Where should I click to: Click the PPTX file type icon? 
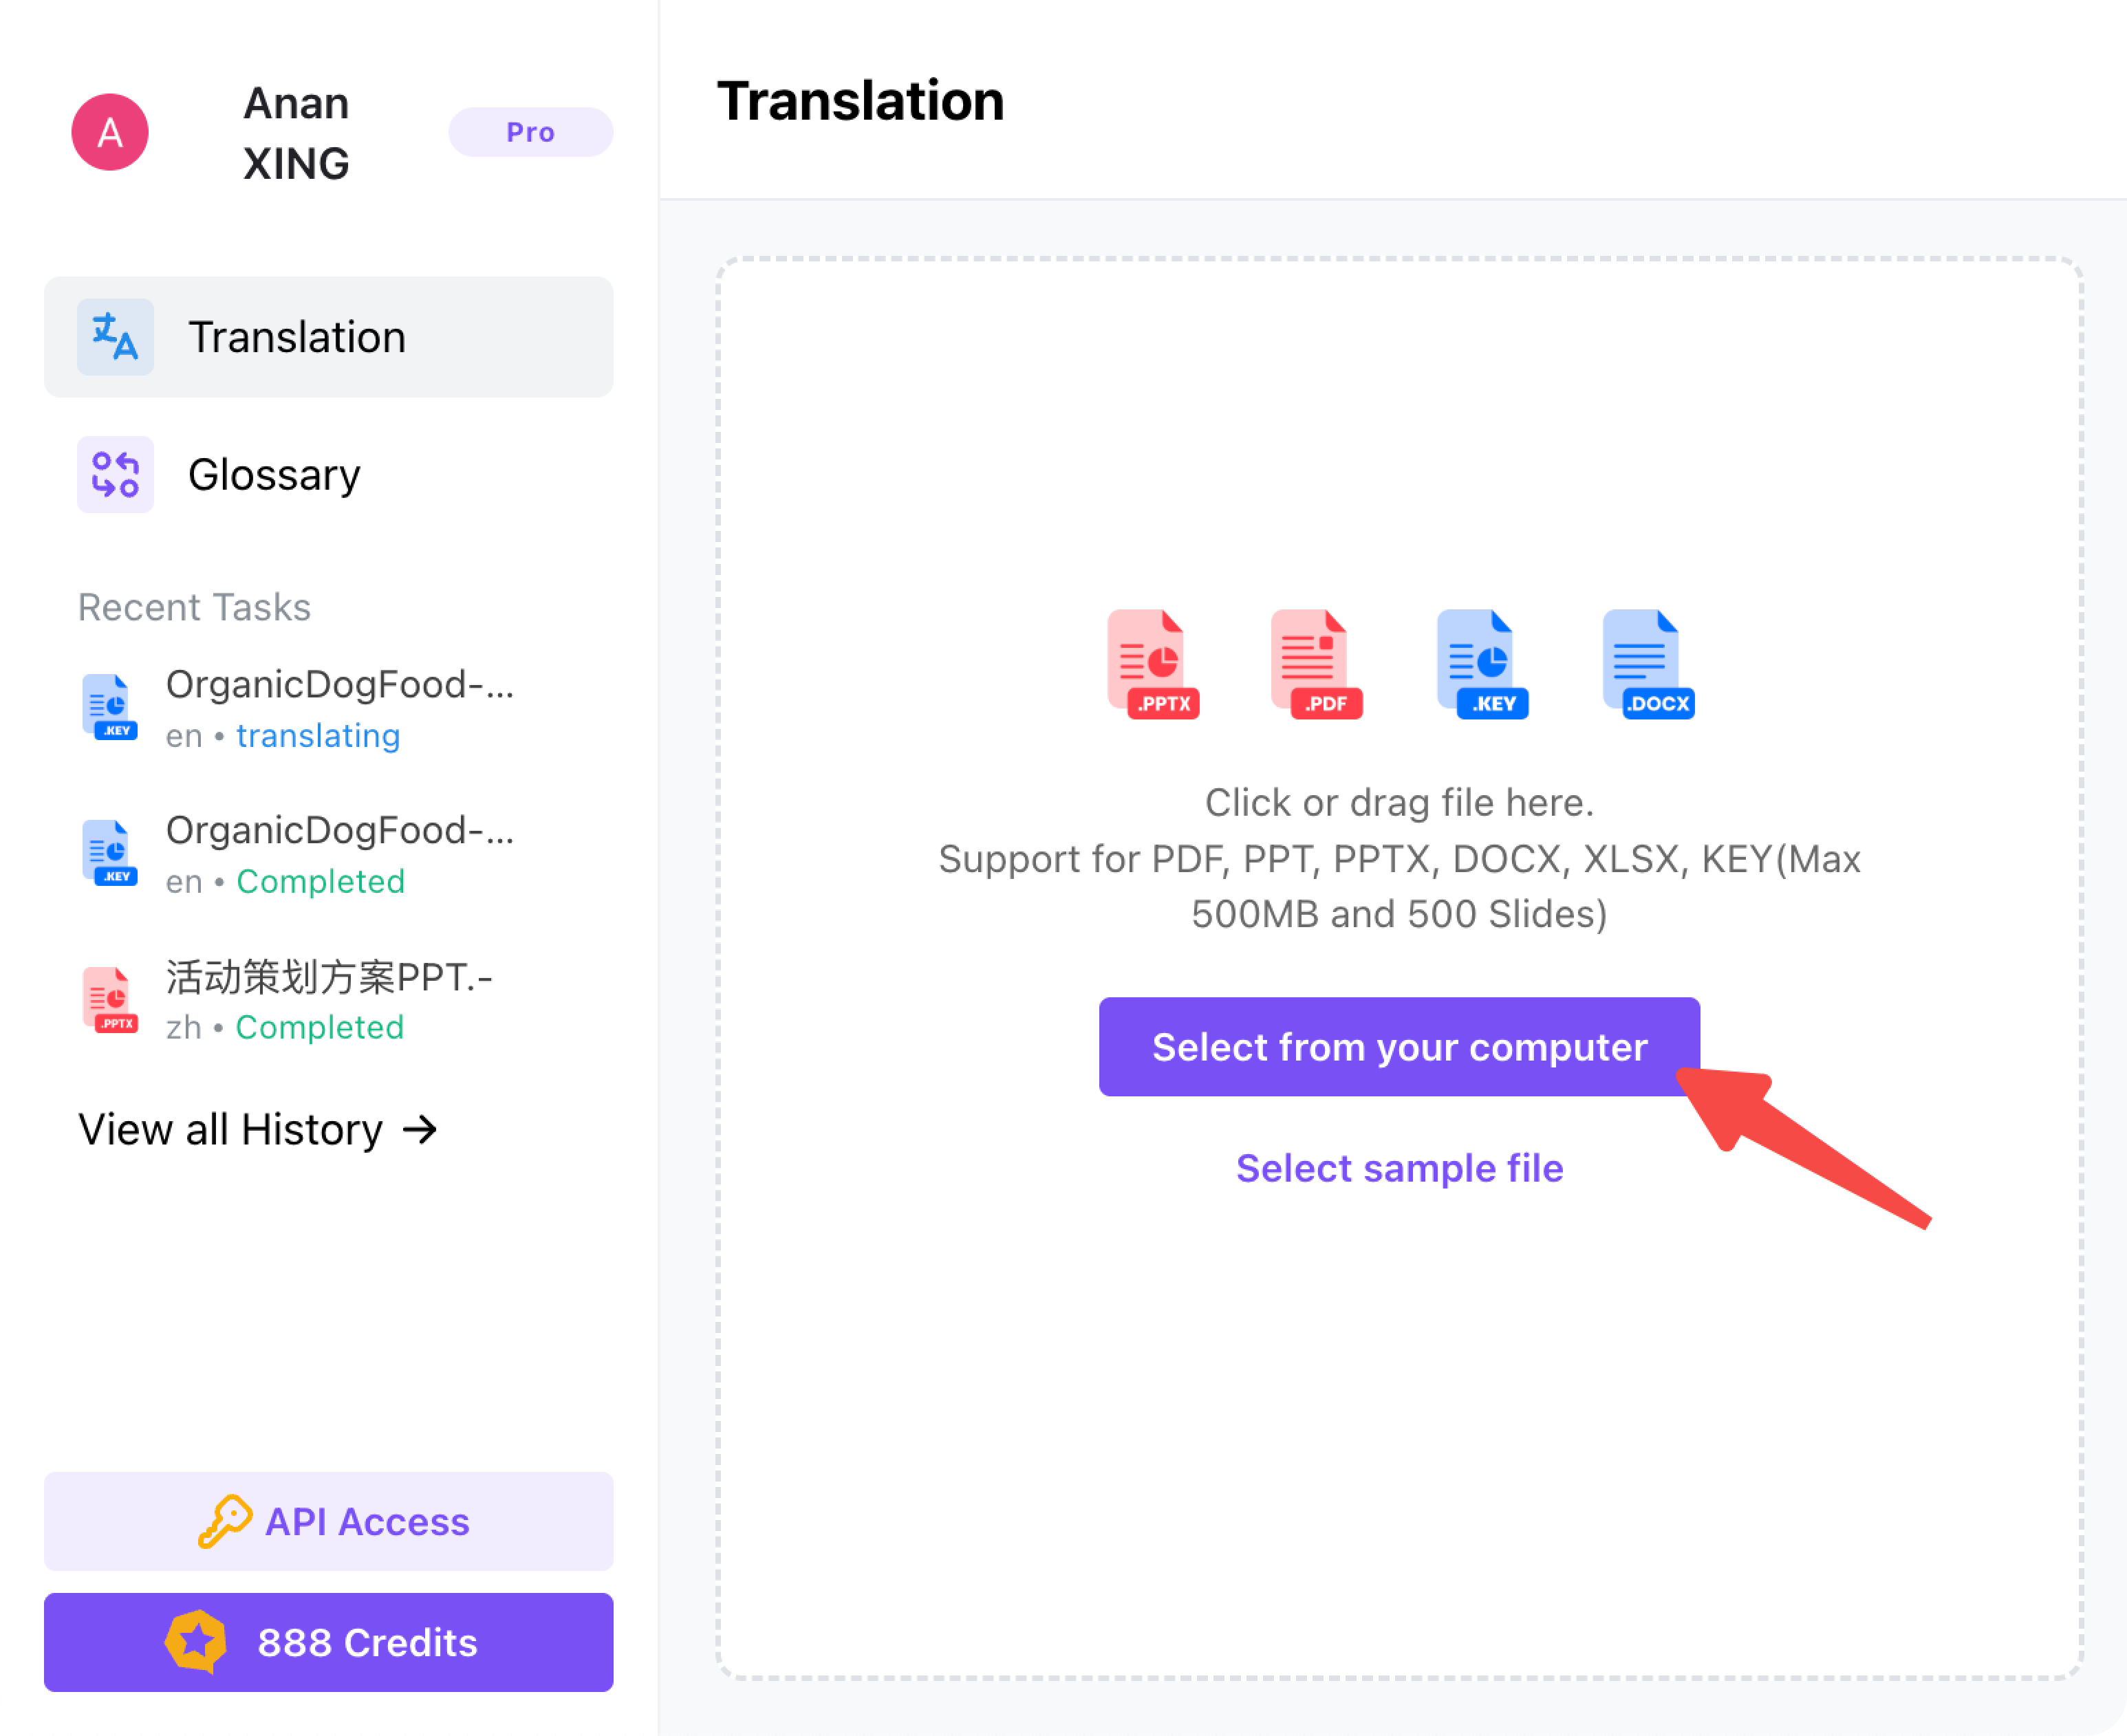click(x=1152, y=664)
